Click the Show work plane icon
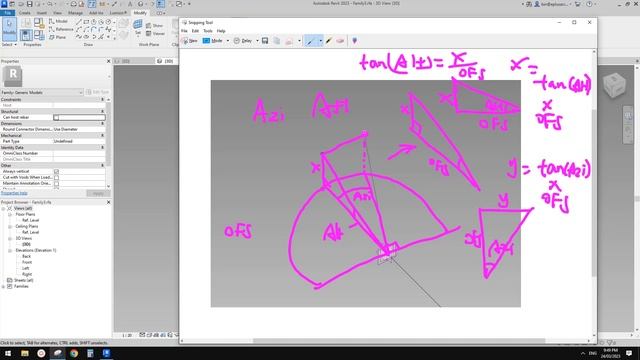 click(155, 25)
